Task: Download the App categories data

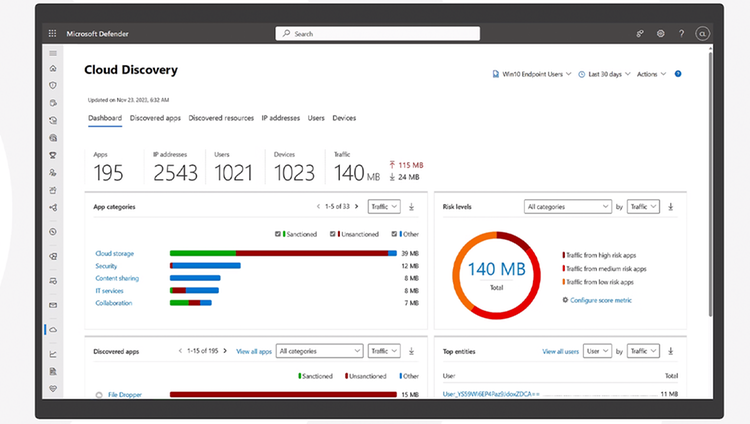Action: pos(411,207)
